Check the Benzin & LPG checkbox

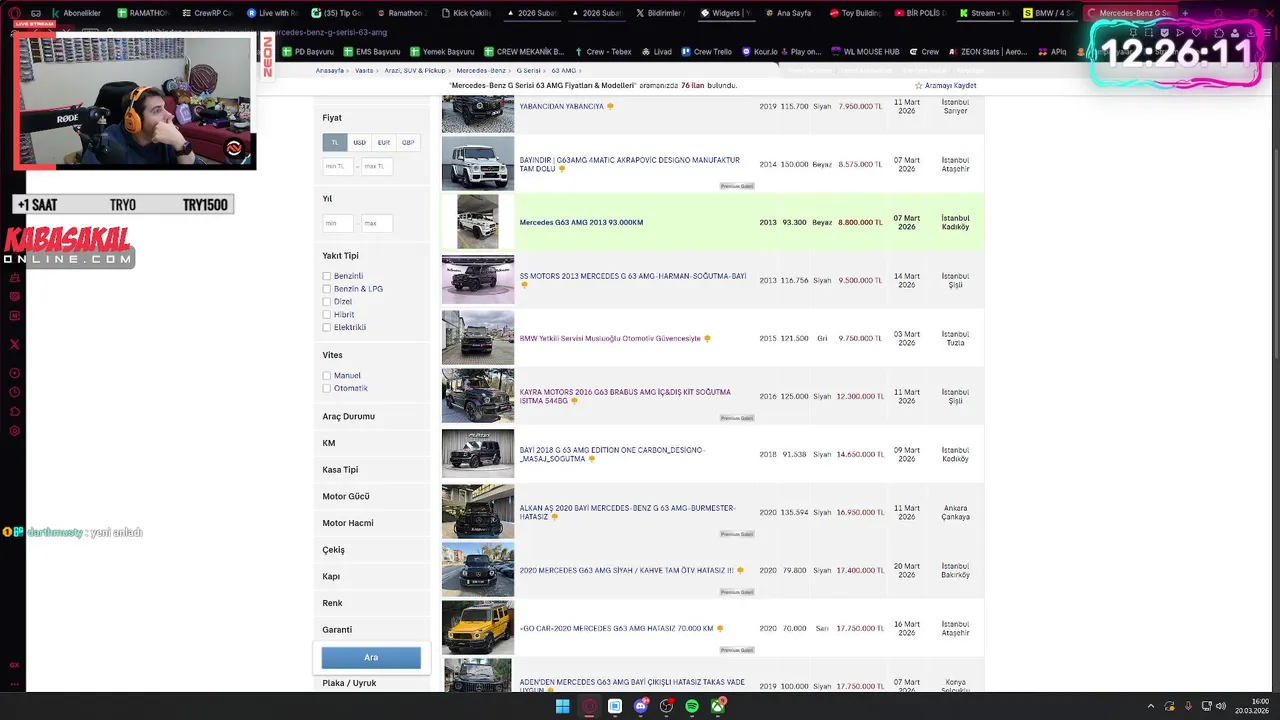tap(326, 289)
